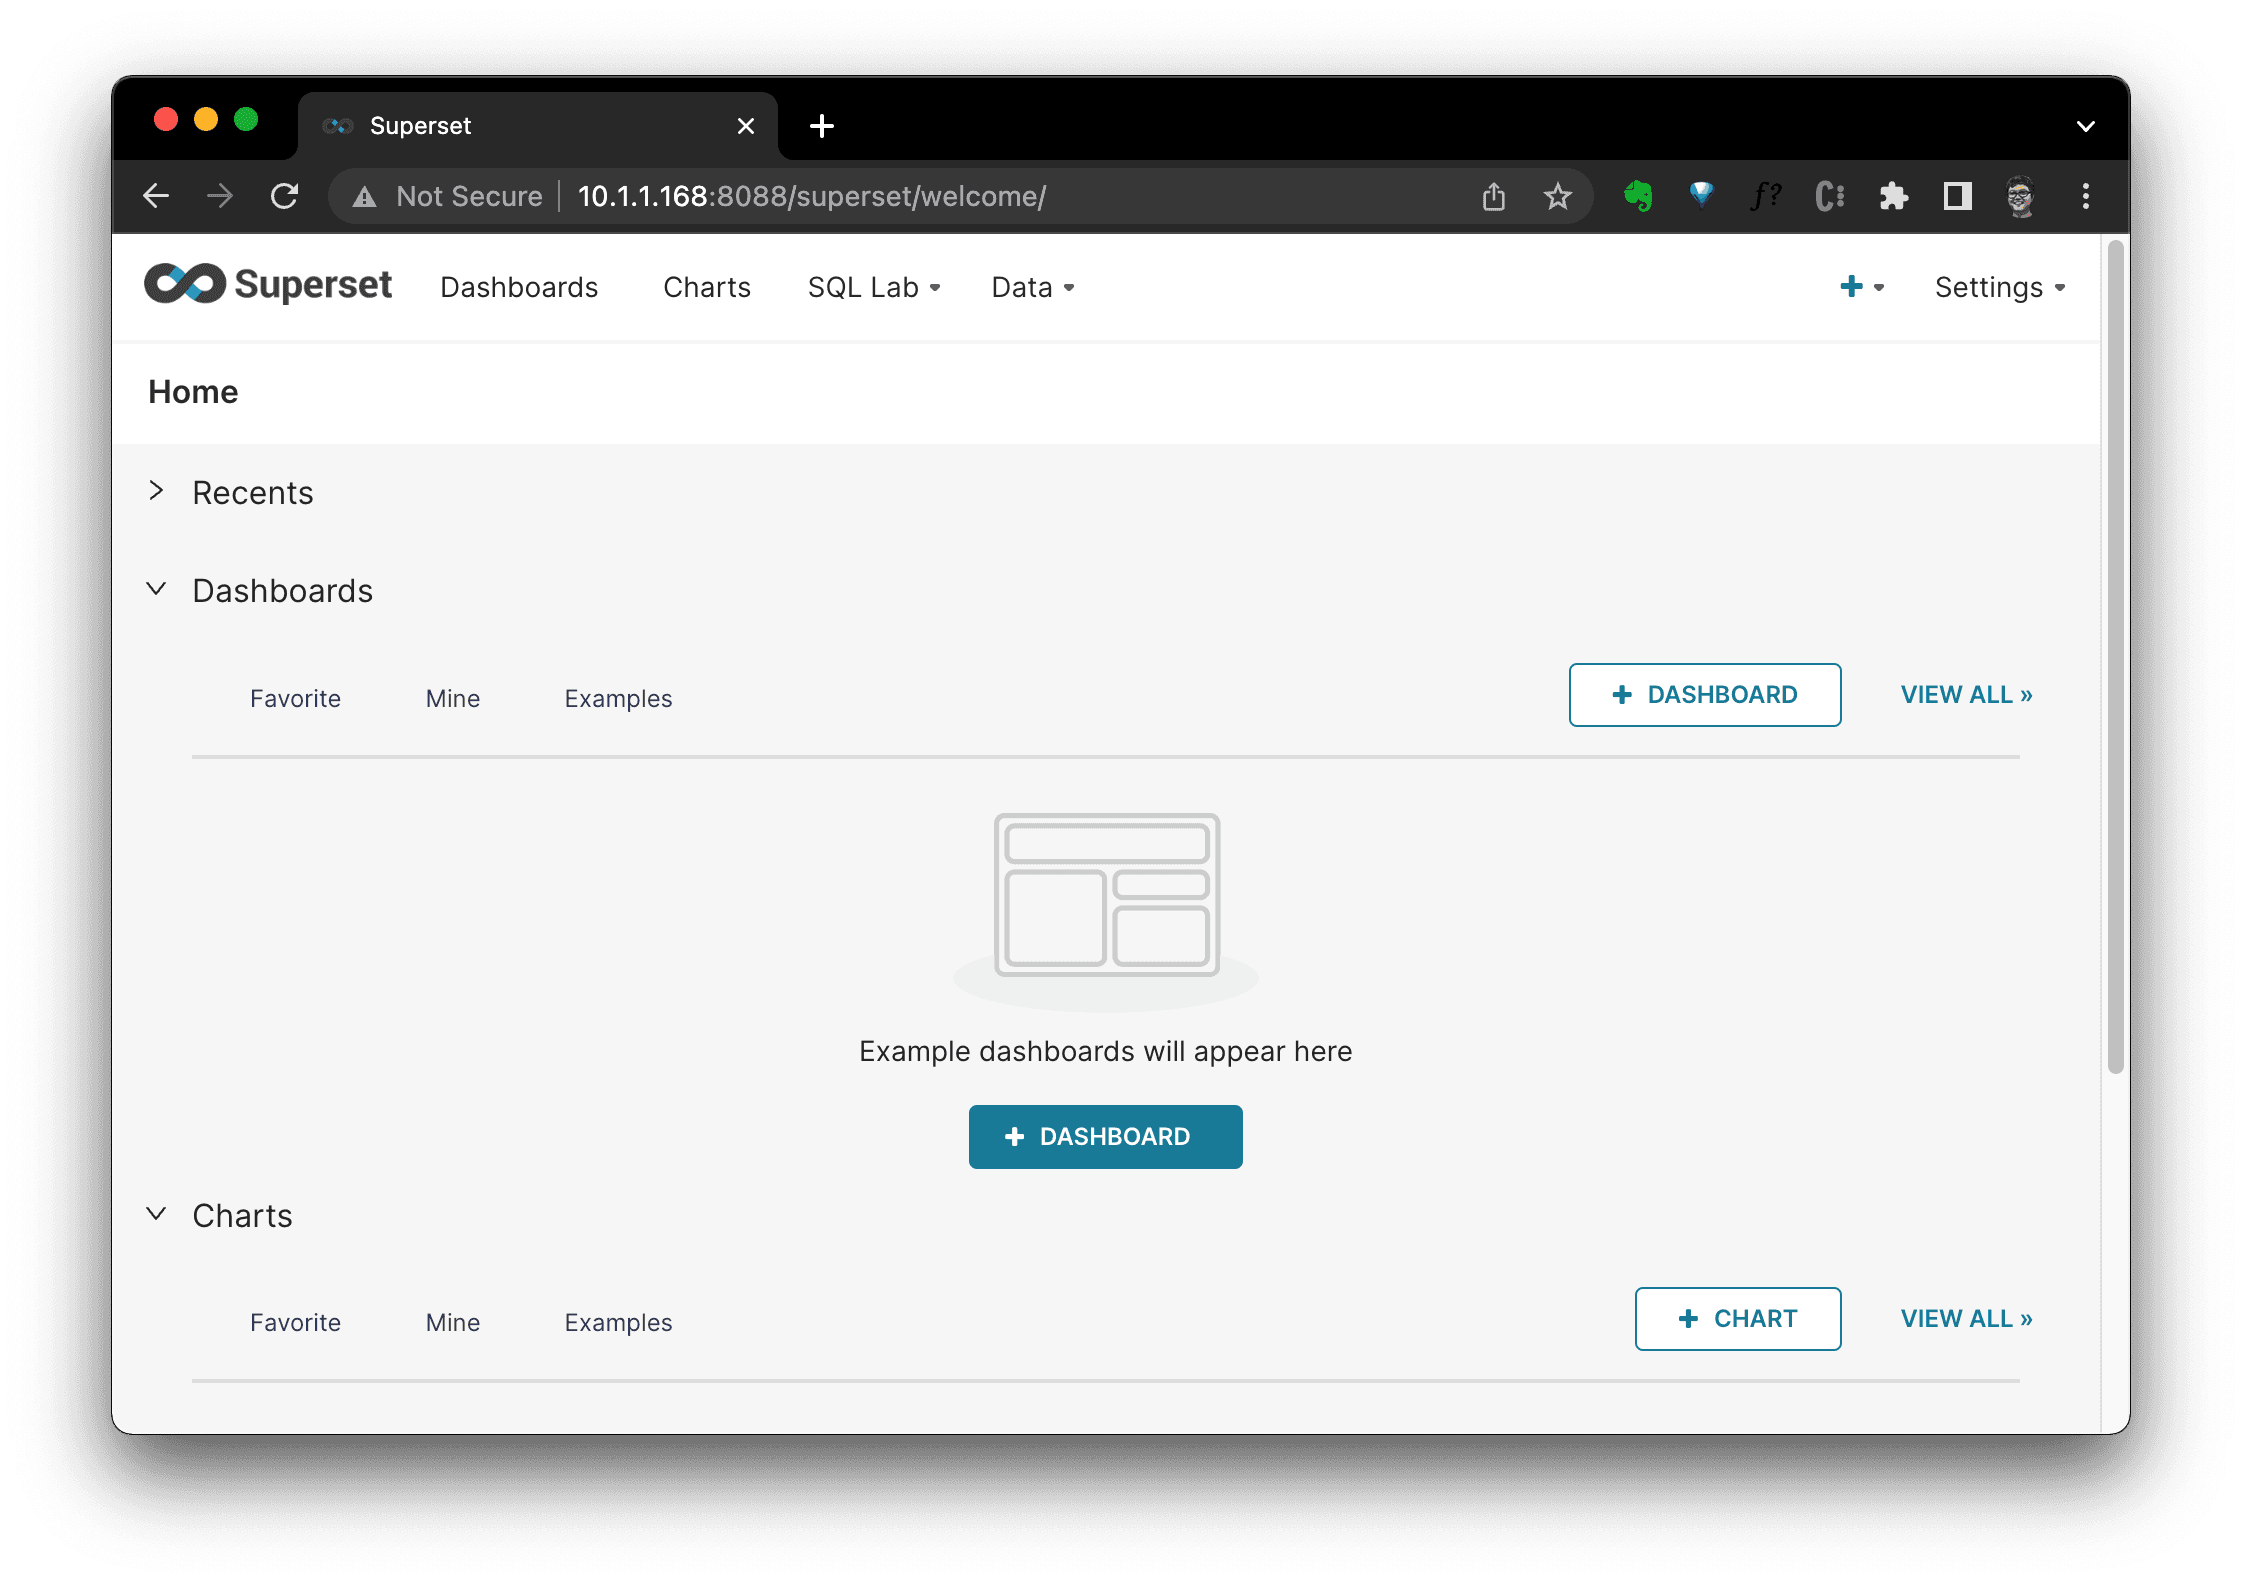Click the browser profile avatar
This screenshot has height=1582, width=2242.
[2020, 196]
